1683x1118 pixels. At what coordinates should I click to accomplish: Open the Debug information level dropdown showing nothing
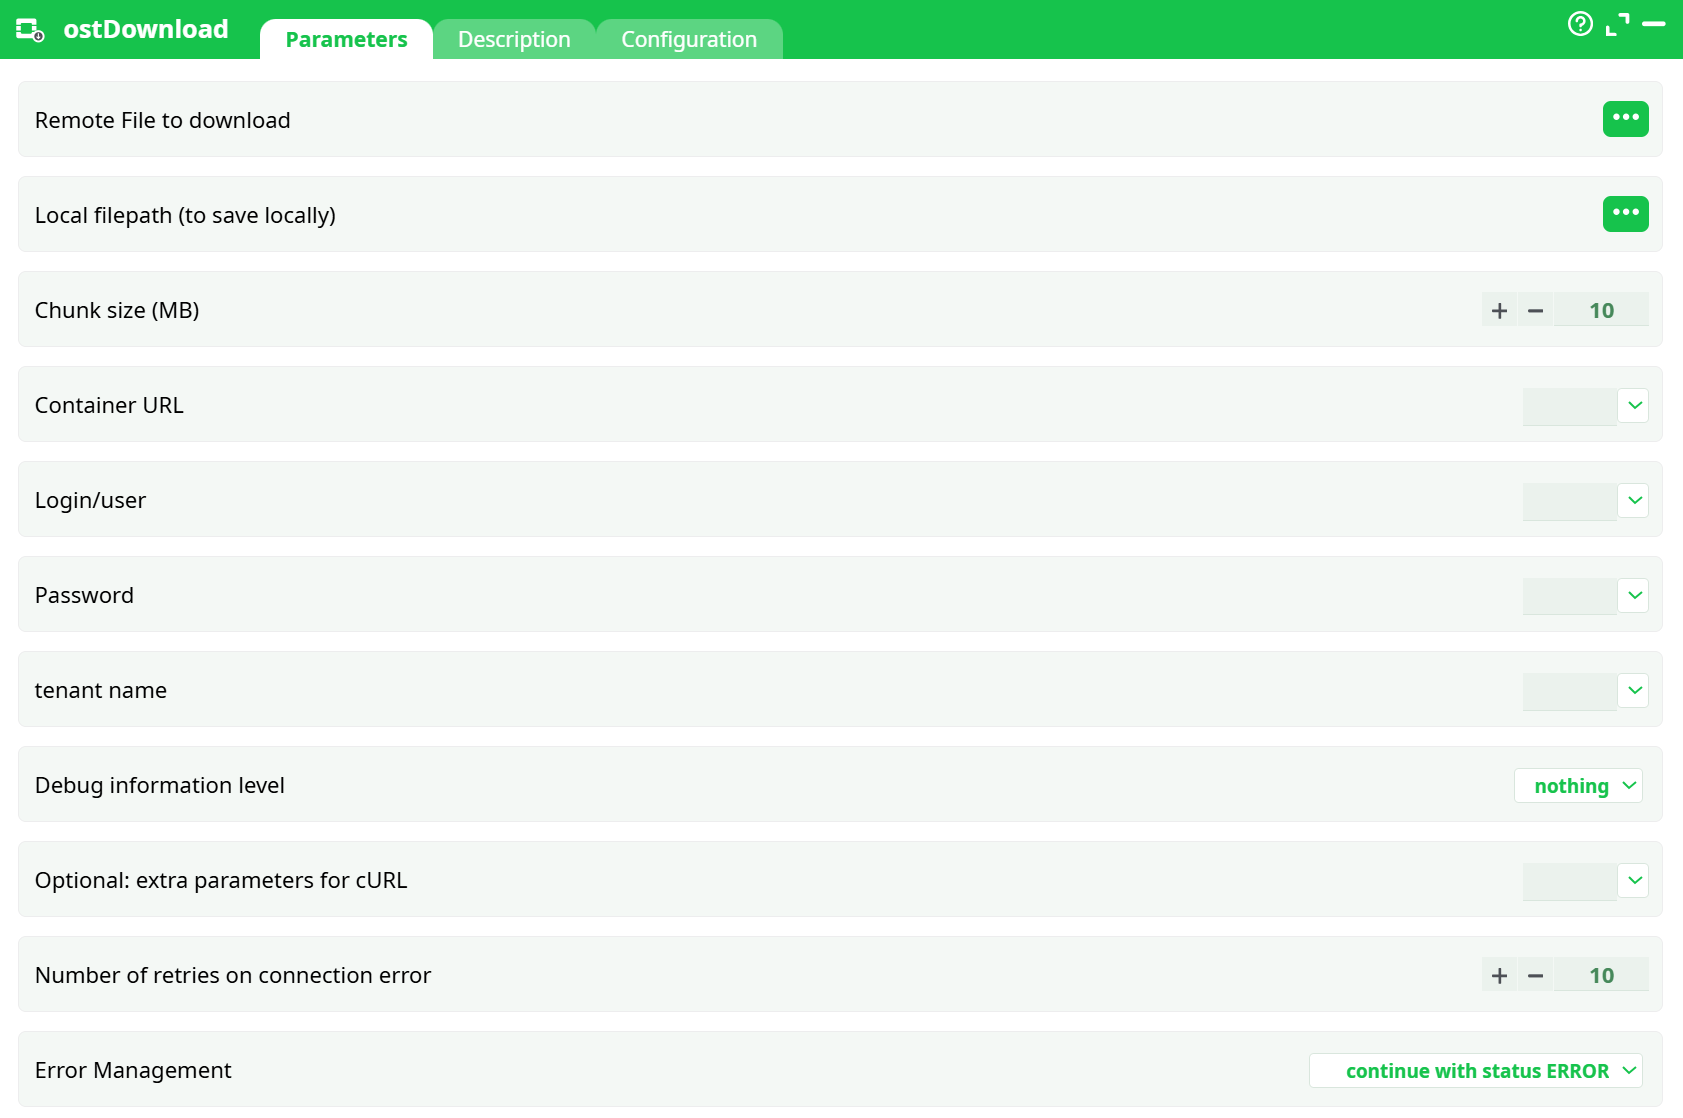(1578, 785)
